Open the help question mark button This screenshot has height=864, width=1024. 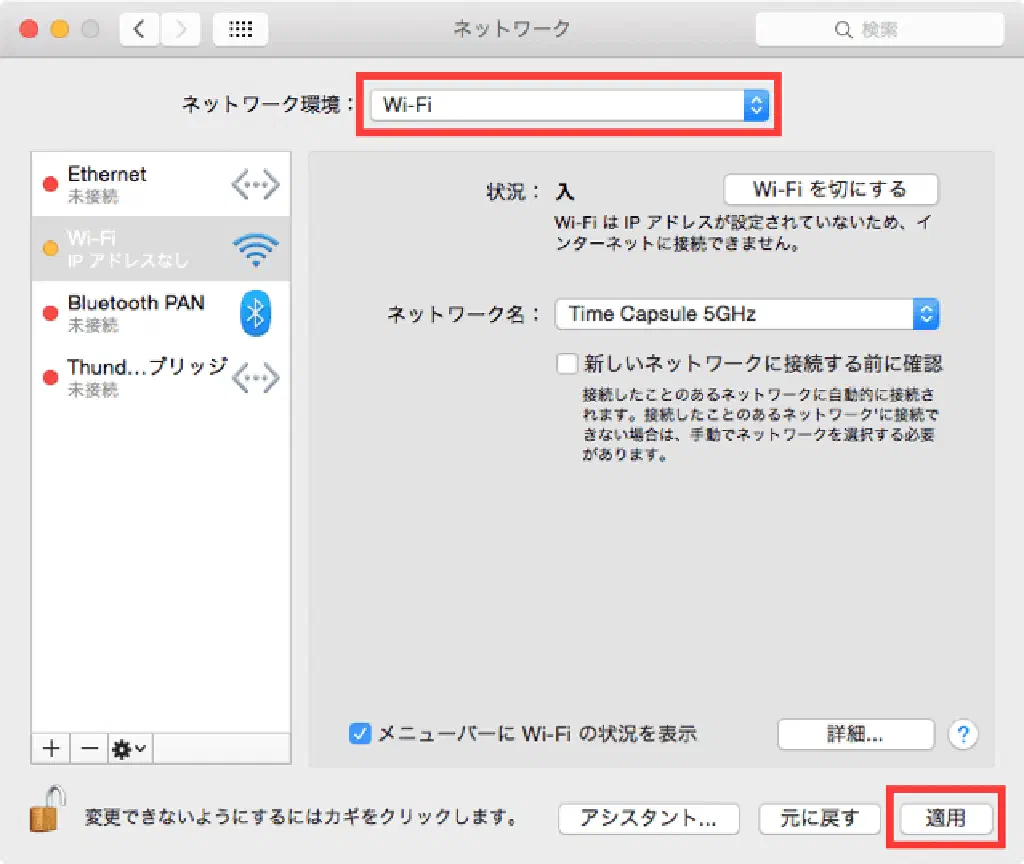[962, 734]
